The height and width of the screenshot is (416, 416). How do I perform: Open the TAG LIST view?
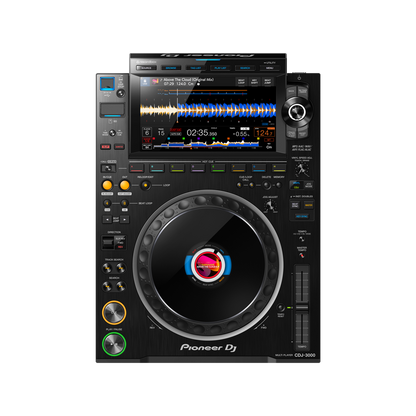coord(195,68)
